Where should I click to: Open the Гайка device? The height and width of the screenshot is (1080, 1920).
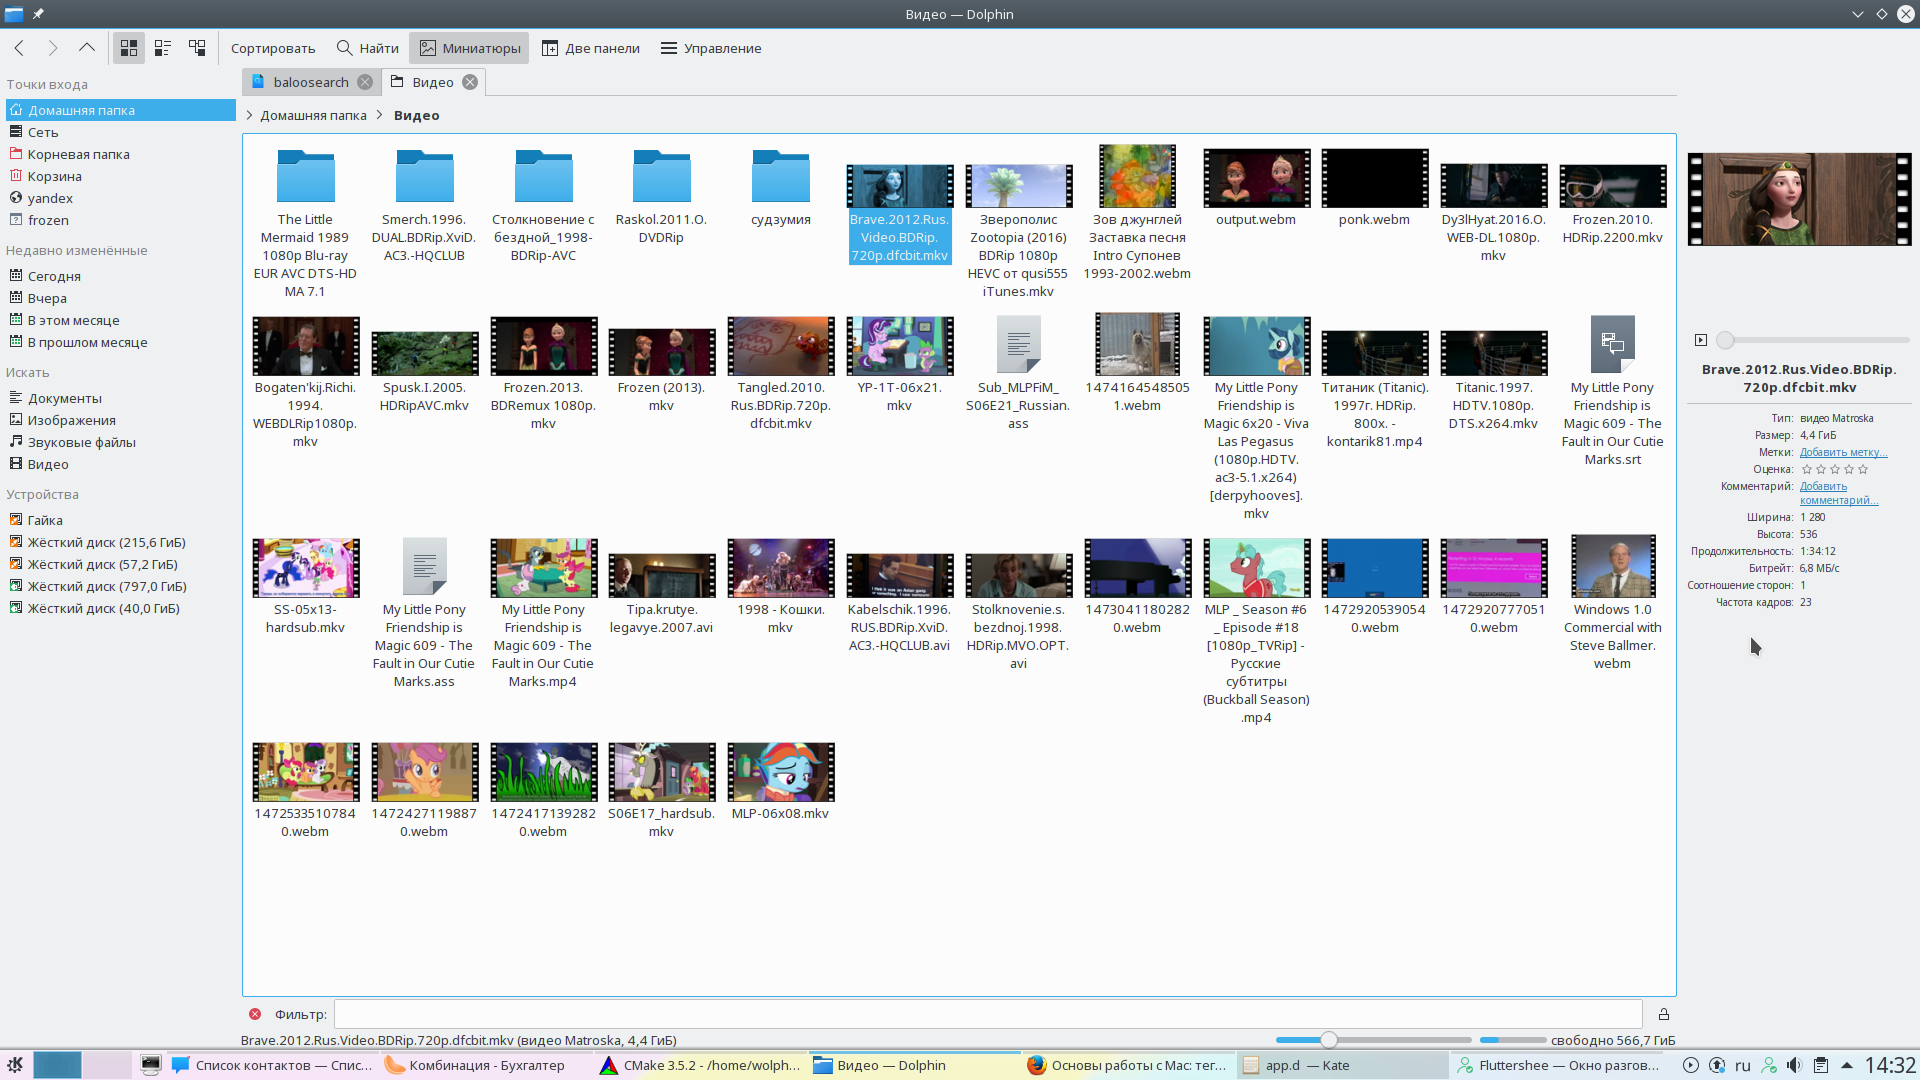pos(45,520)
